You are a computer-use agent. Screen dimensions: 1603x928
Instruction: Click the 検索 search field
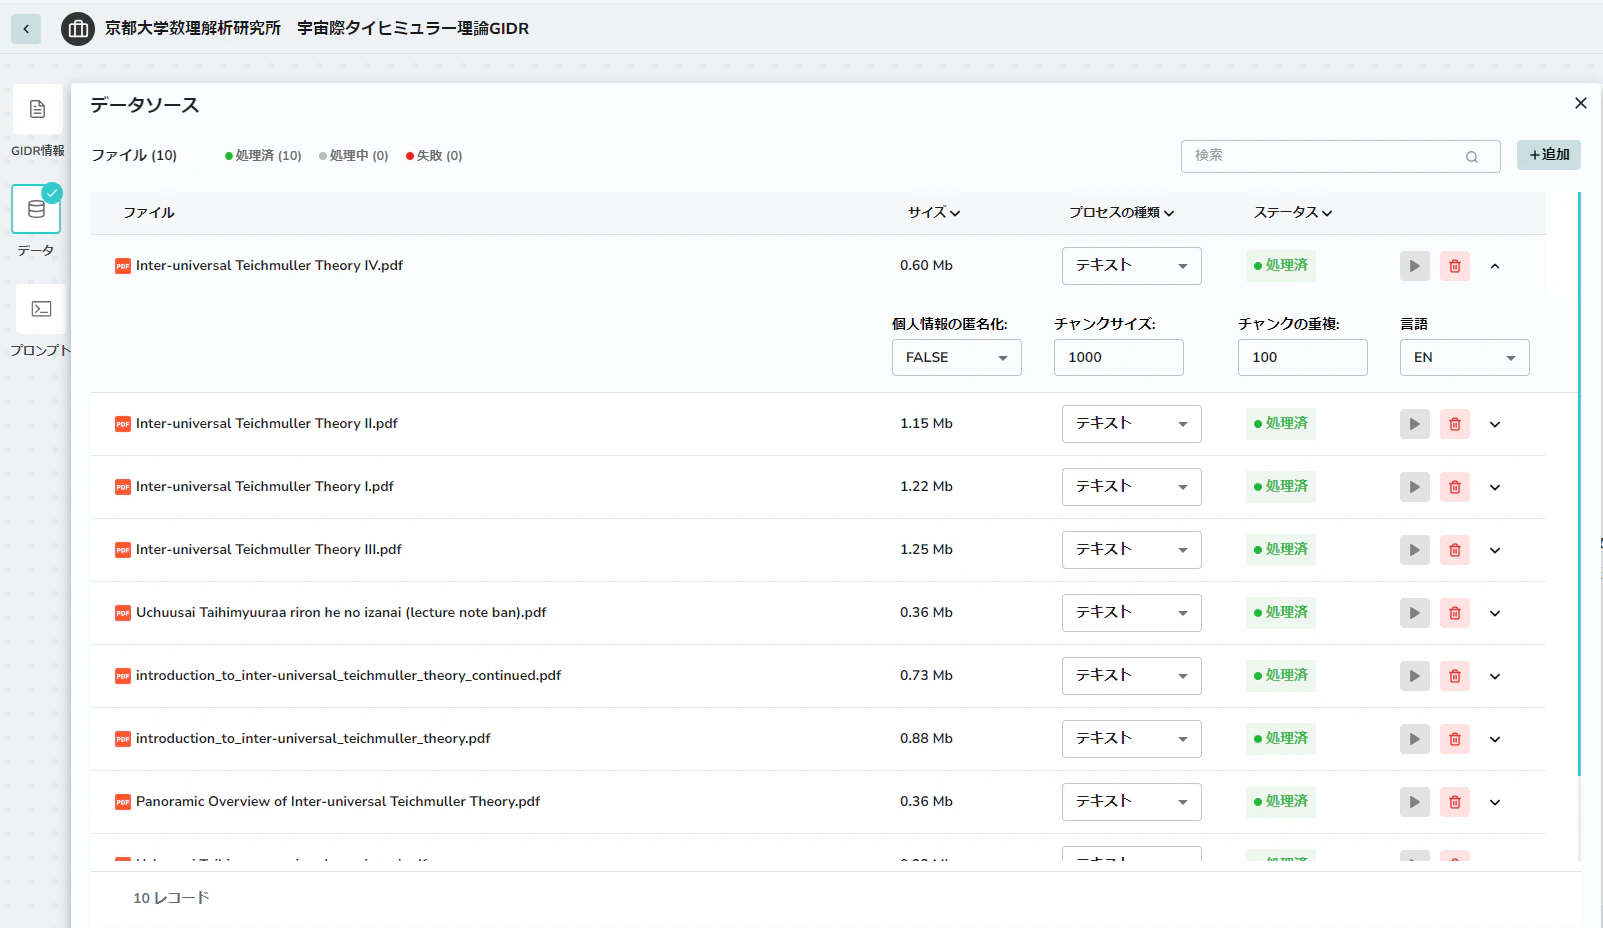pyautogui.click(x=1341, y=156)
